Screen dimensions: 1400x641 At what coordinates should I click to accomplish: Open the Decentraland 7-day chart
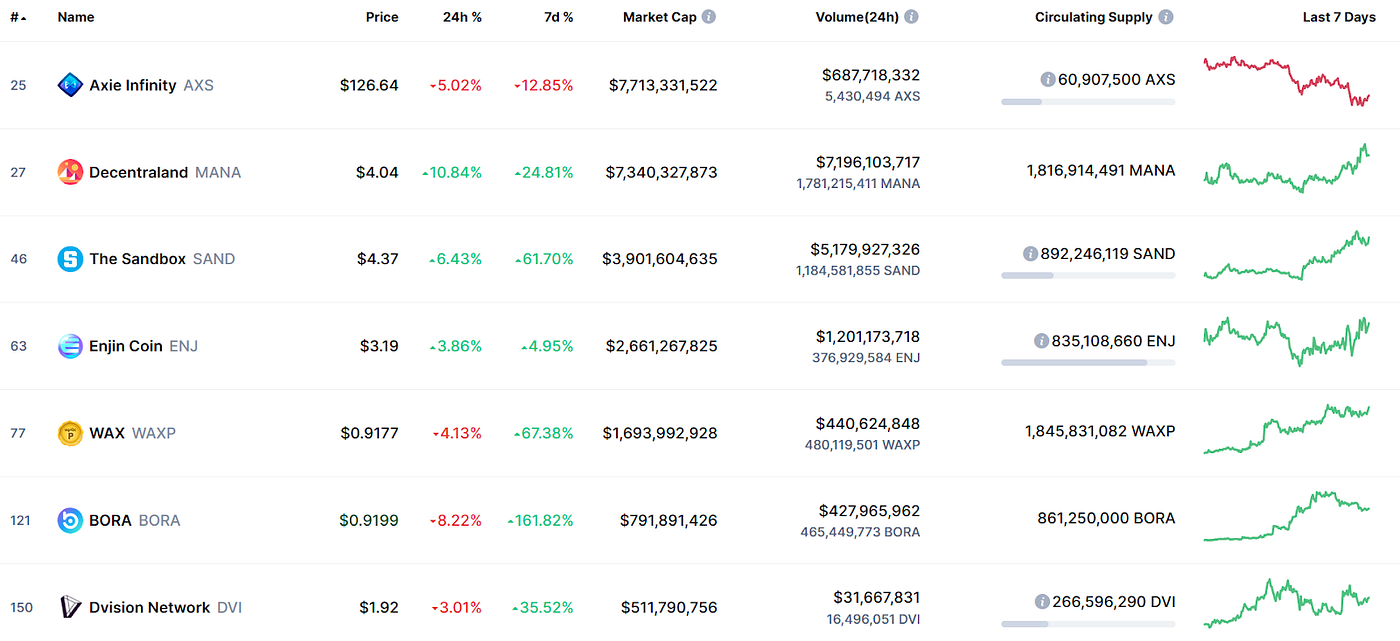click(x=1287, y=168)
